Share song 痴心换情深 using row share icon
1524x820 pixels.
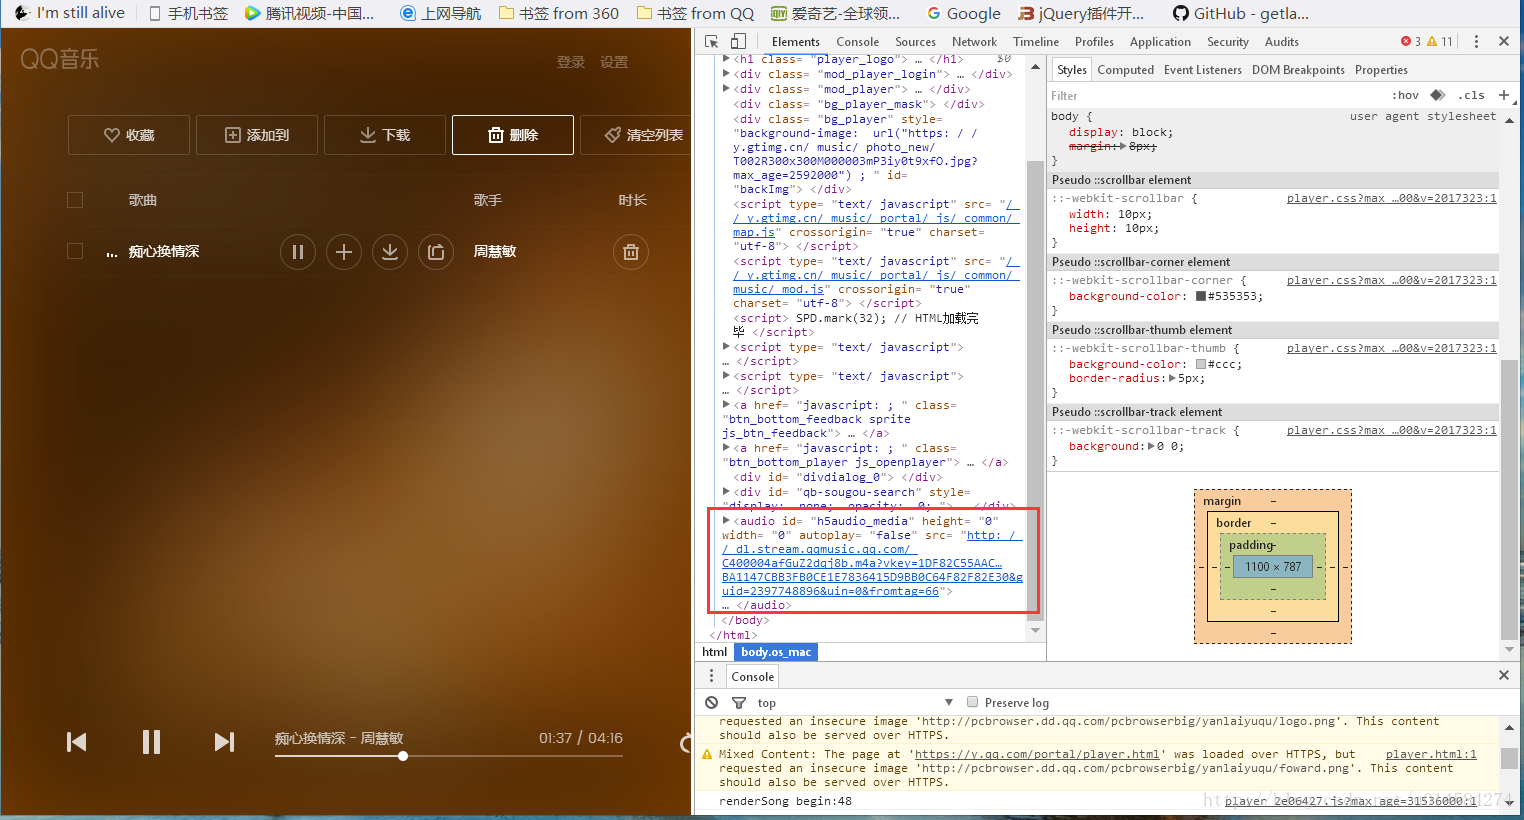pyautogui.click(x=436, y=252)
